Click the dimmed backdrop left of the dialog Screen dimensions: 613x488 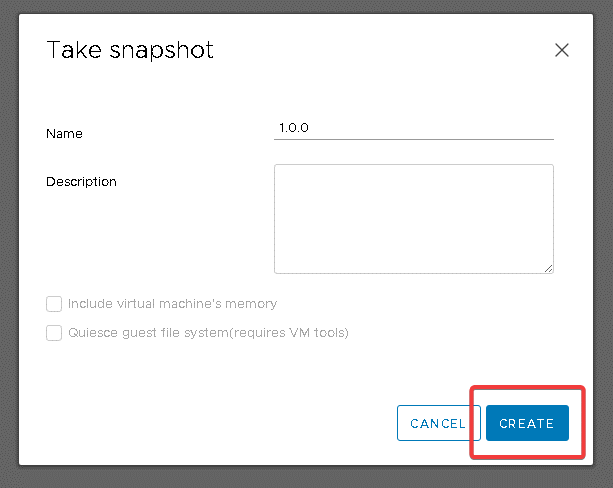tap(8, 240)
